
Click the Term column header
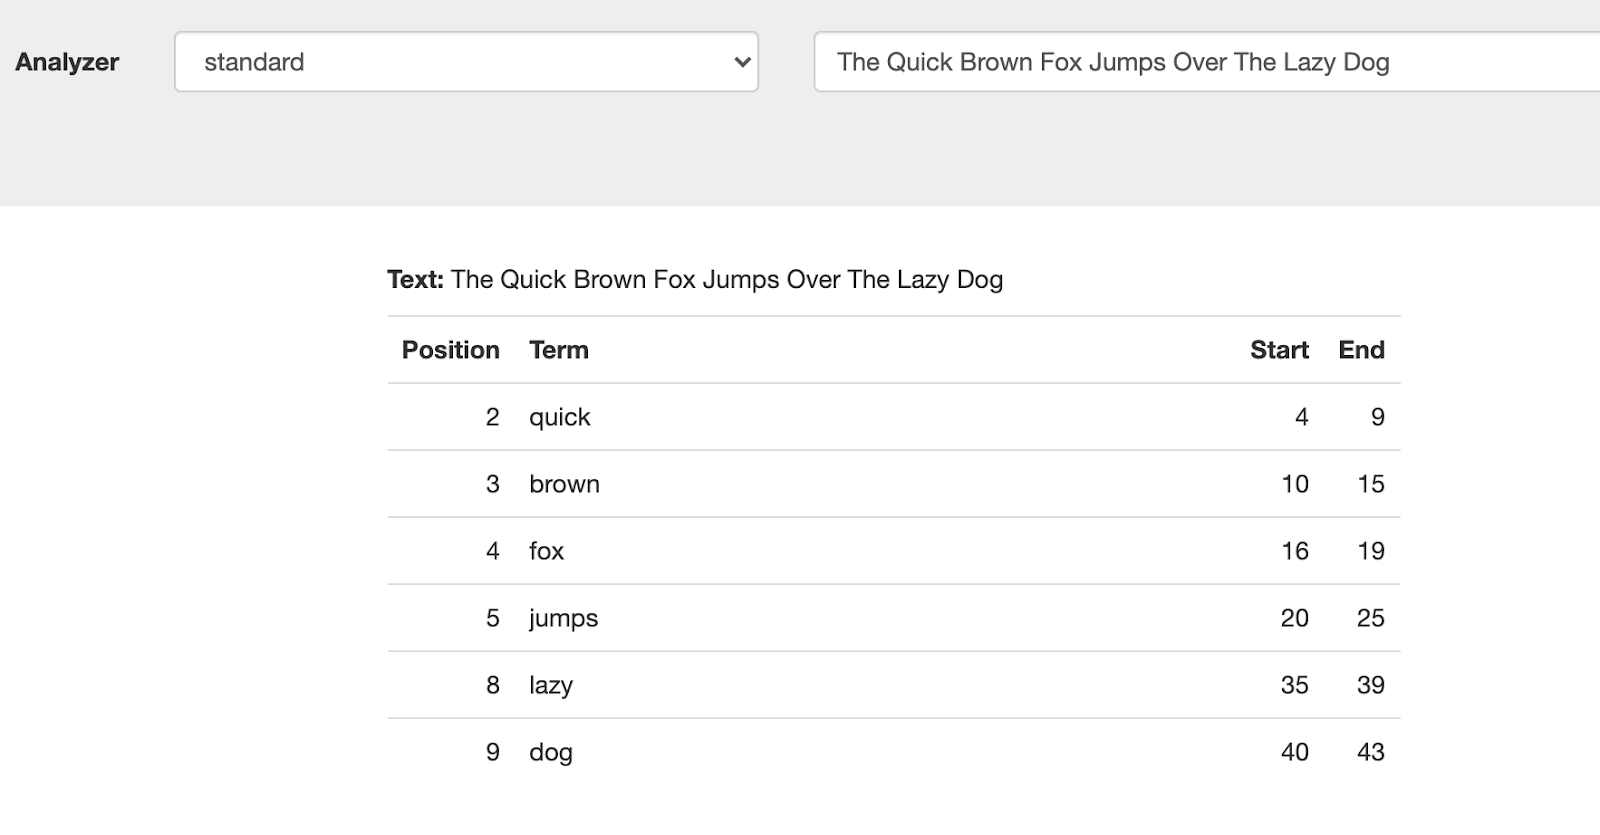click(x=559, y=350)
